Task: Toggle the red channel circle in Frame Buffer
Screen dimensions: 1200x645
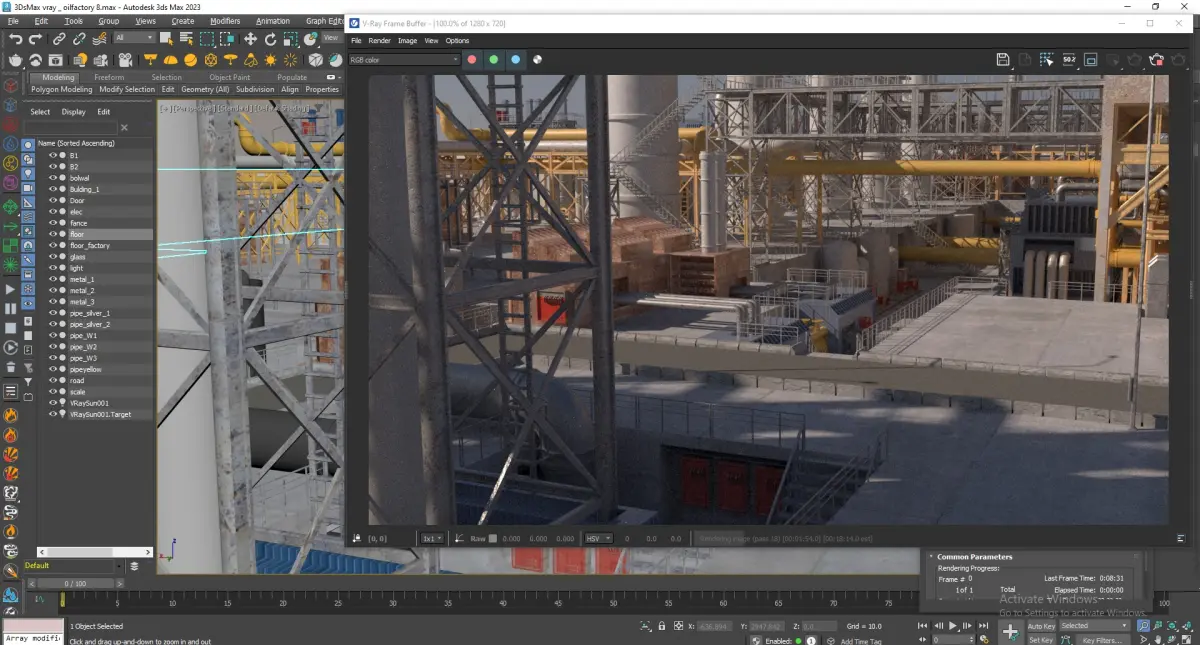Action: 472,60
